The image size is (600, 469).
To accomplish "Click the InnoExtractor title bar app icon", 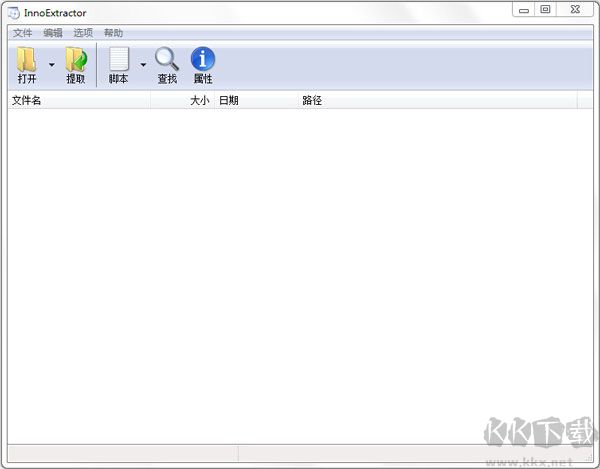I will (x=13, y=13).
